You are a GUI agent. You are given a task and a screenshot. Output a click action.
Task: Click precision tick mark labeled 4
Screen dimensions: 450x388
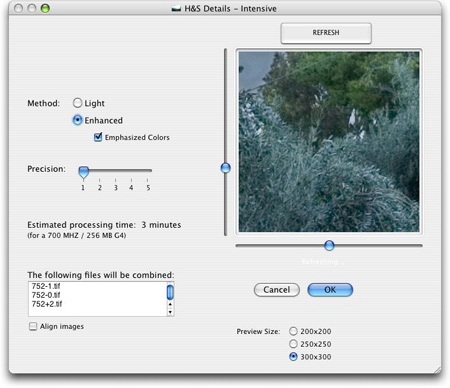point(131,185)
